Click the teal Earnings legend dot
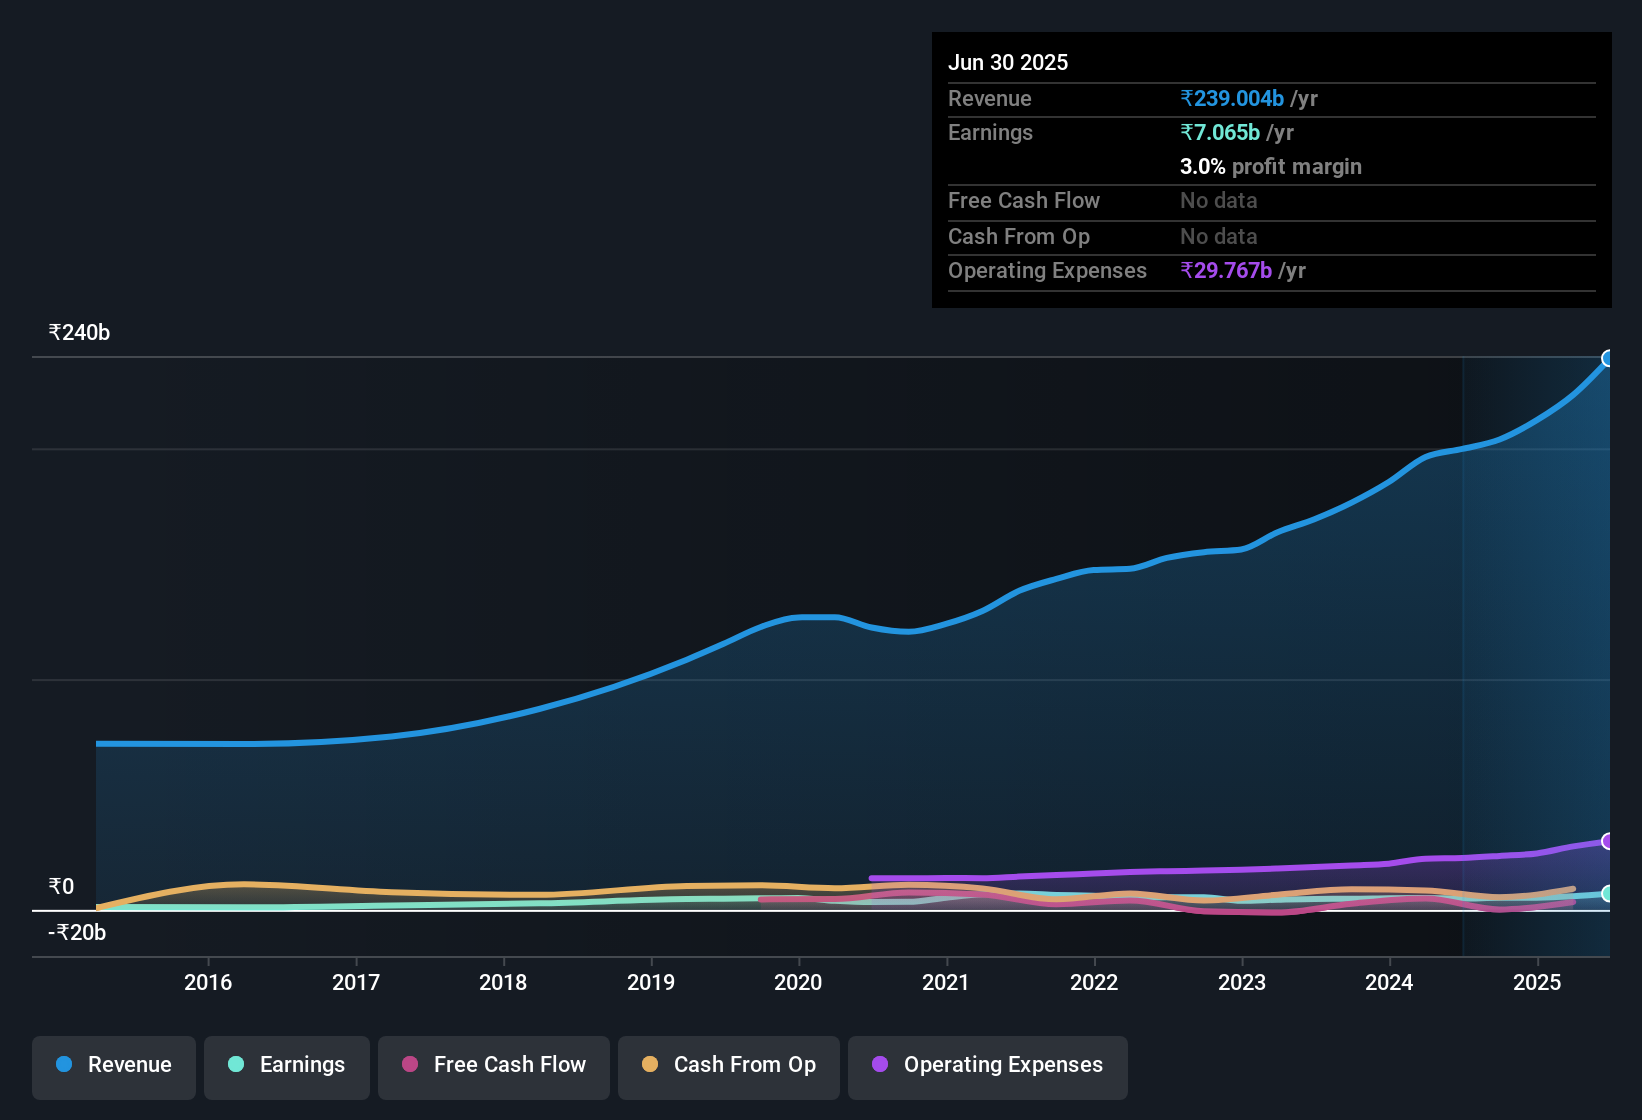Viewport: 1642px width, 1120px height. click(236, 1065)
